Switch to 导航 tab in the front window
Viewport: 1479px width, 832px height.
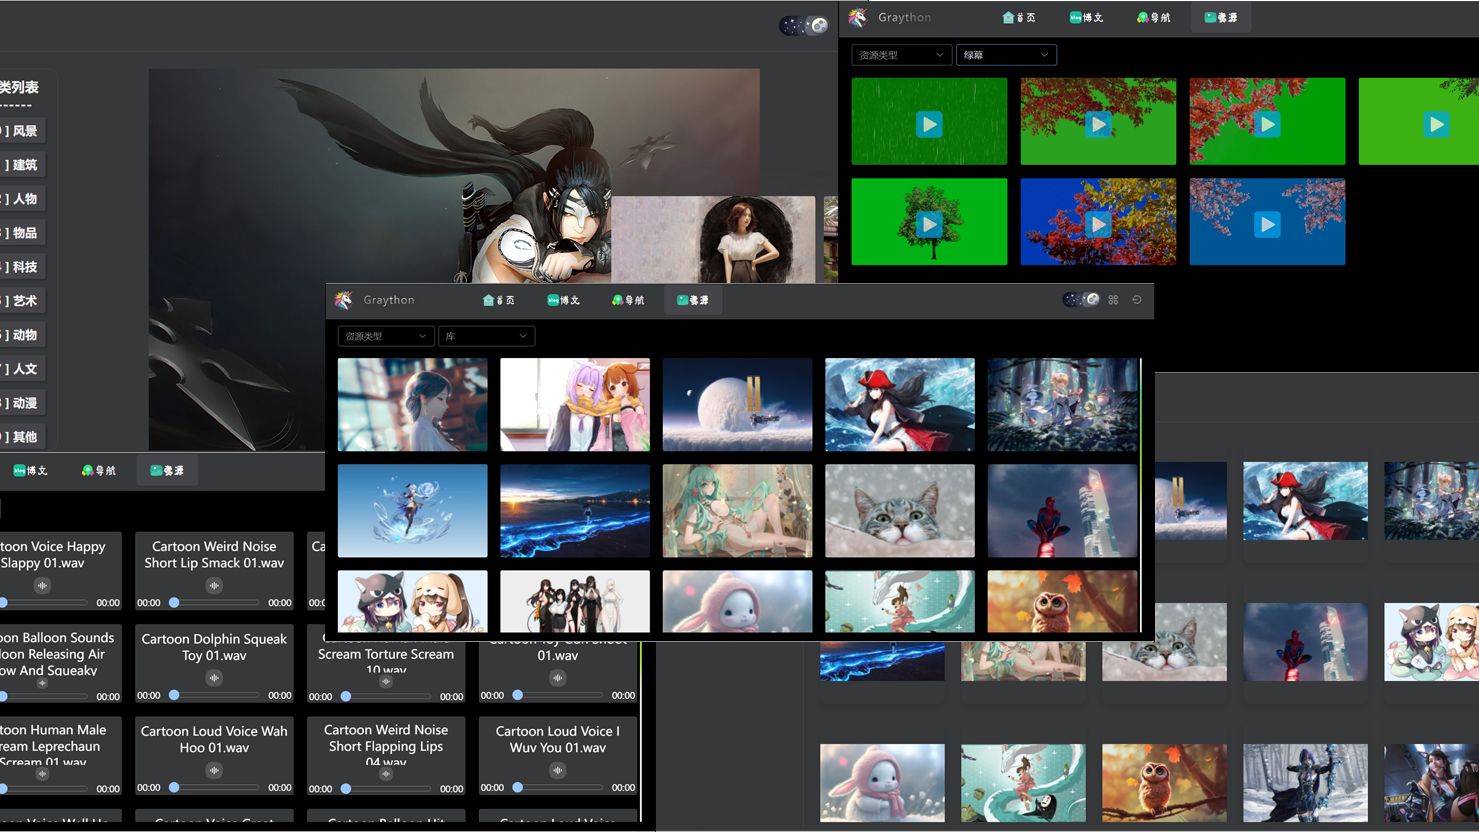628,300
